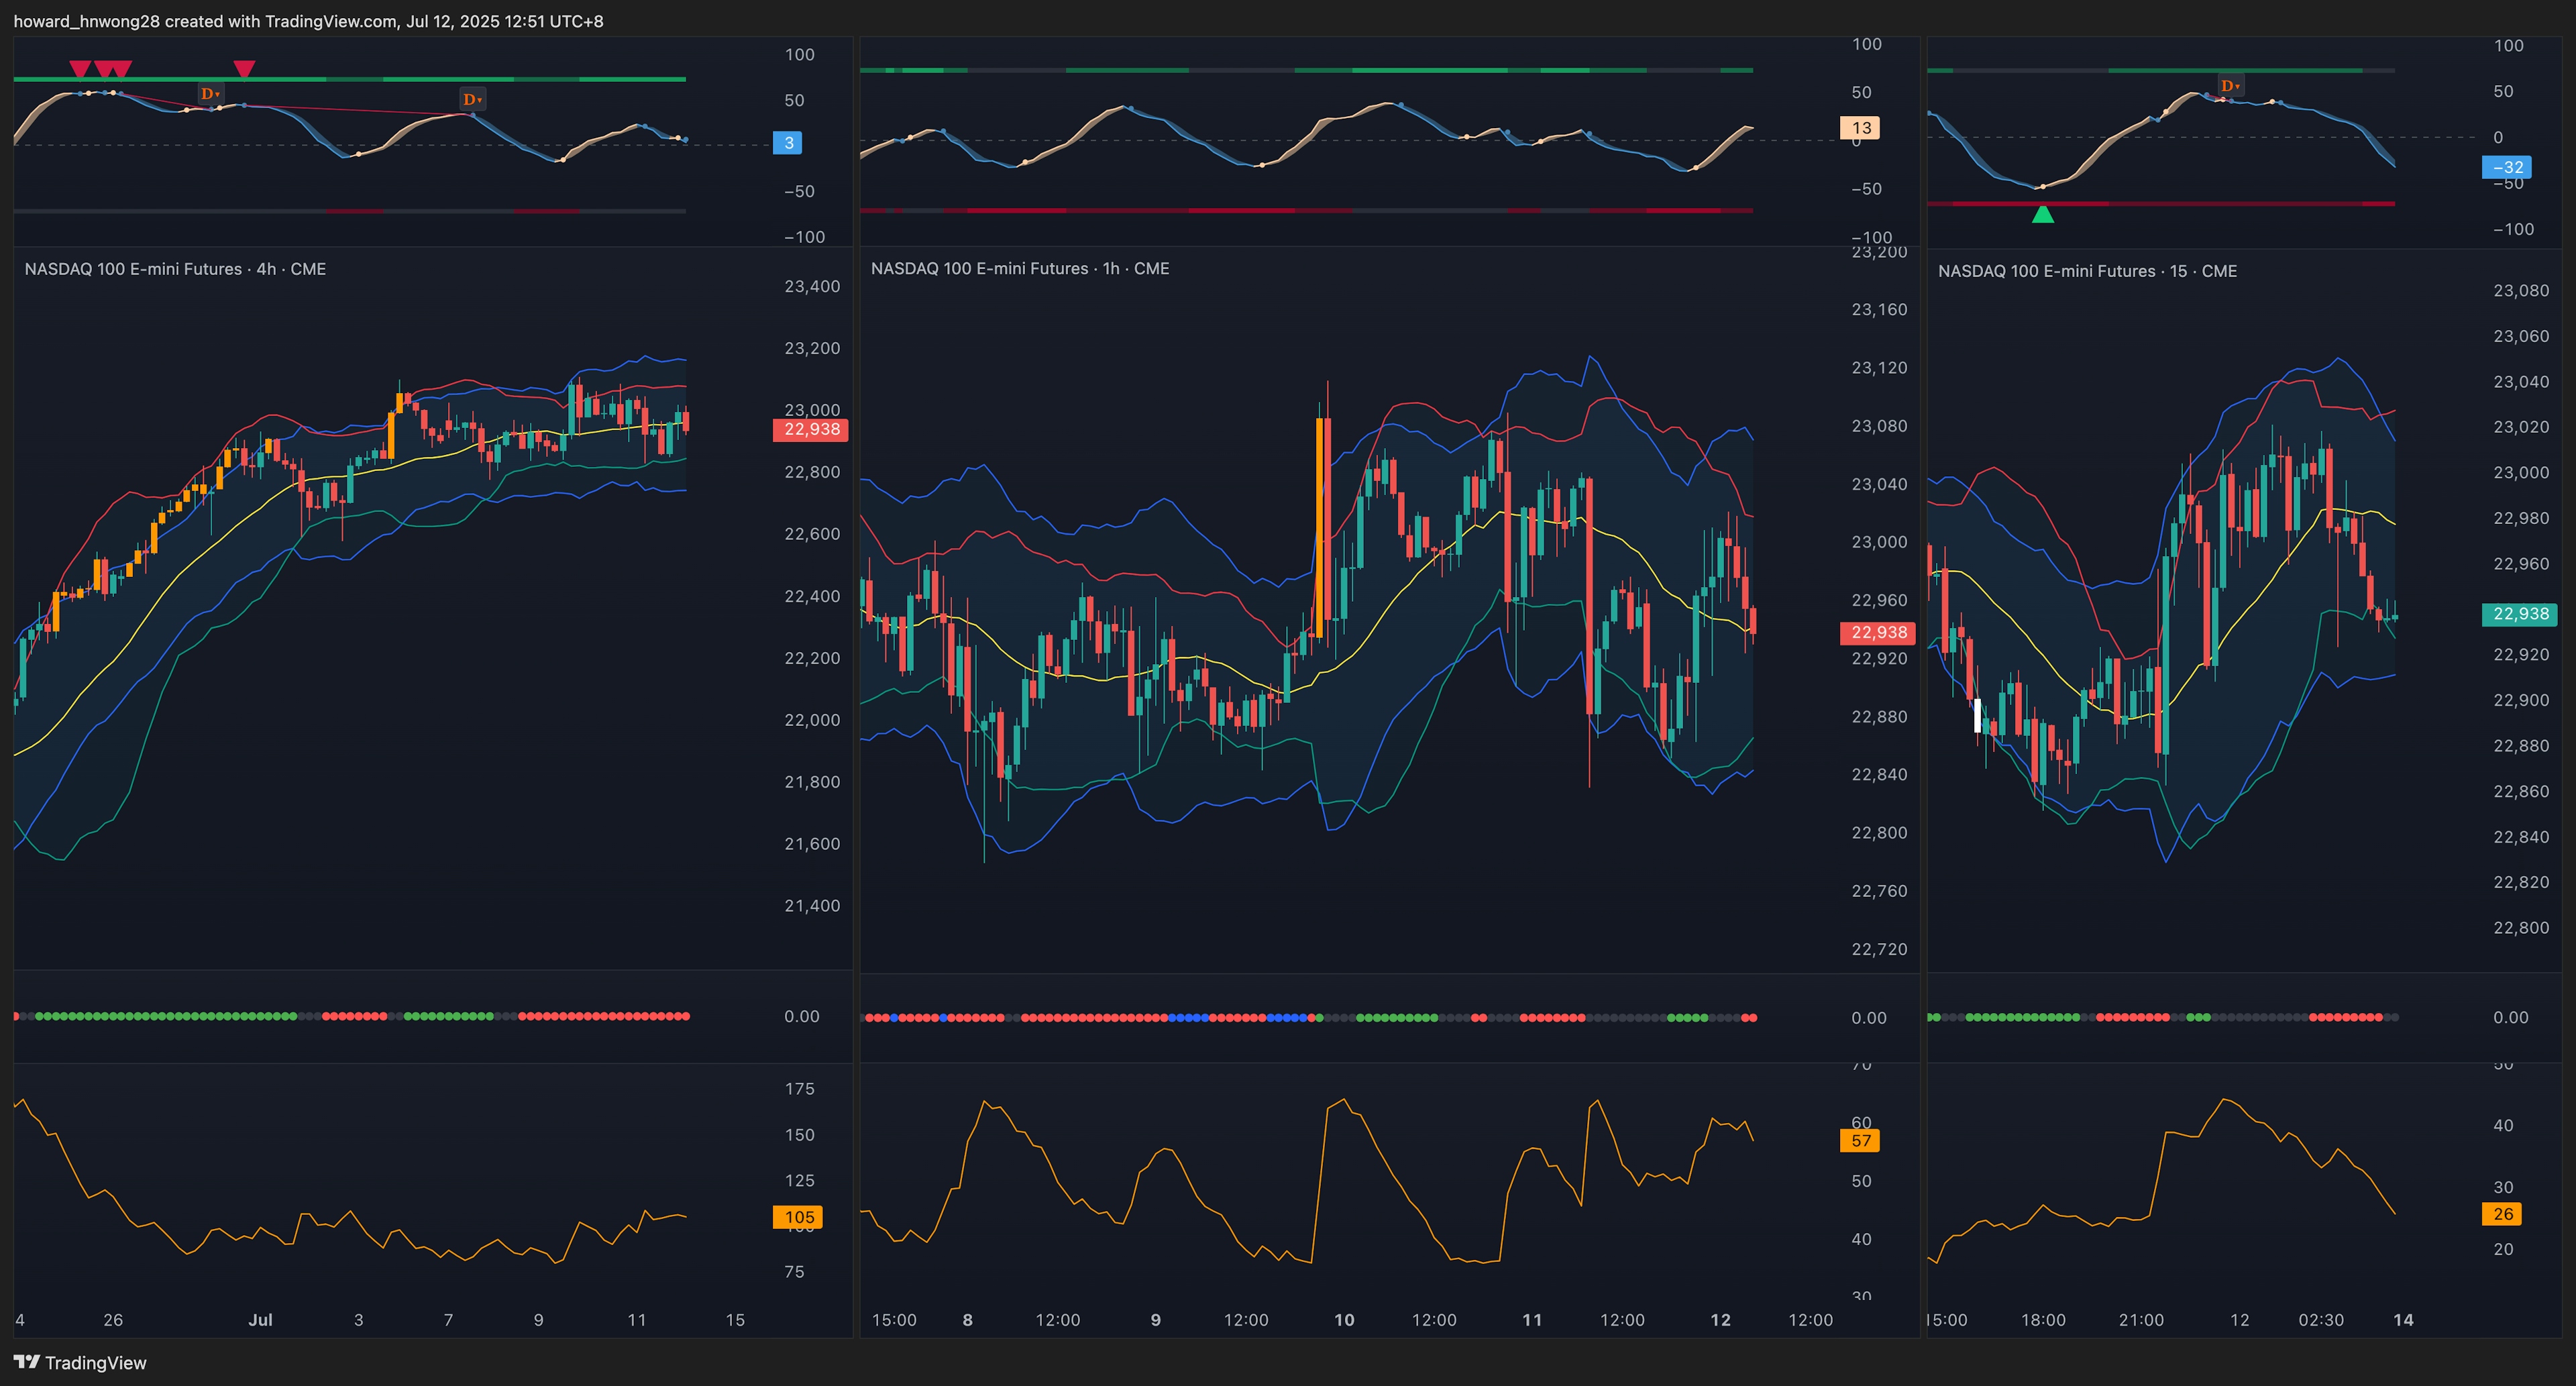This screenshot has width=2576, height=1386.
Task: Click the second orange D divergence marker in the 4h oscillator
Action: (x=472, y=99)
